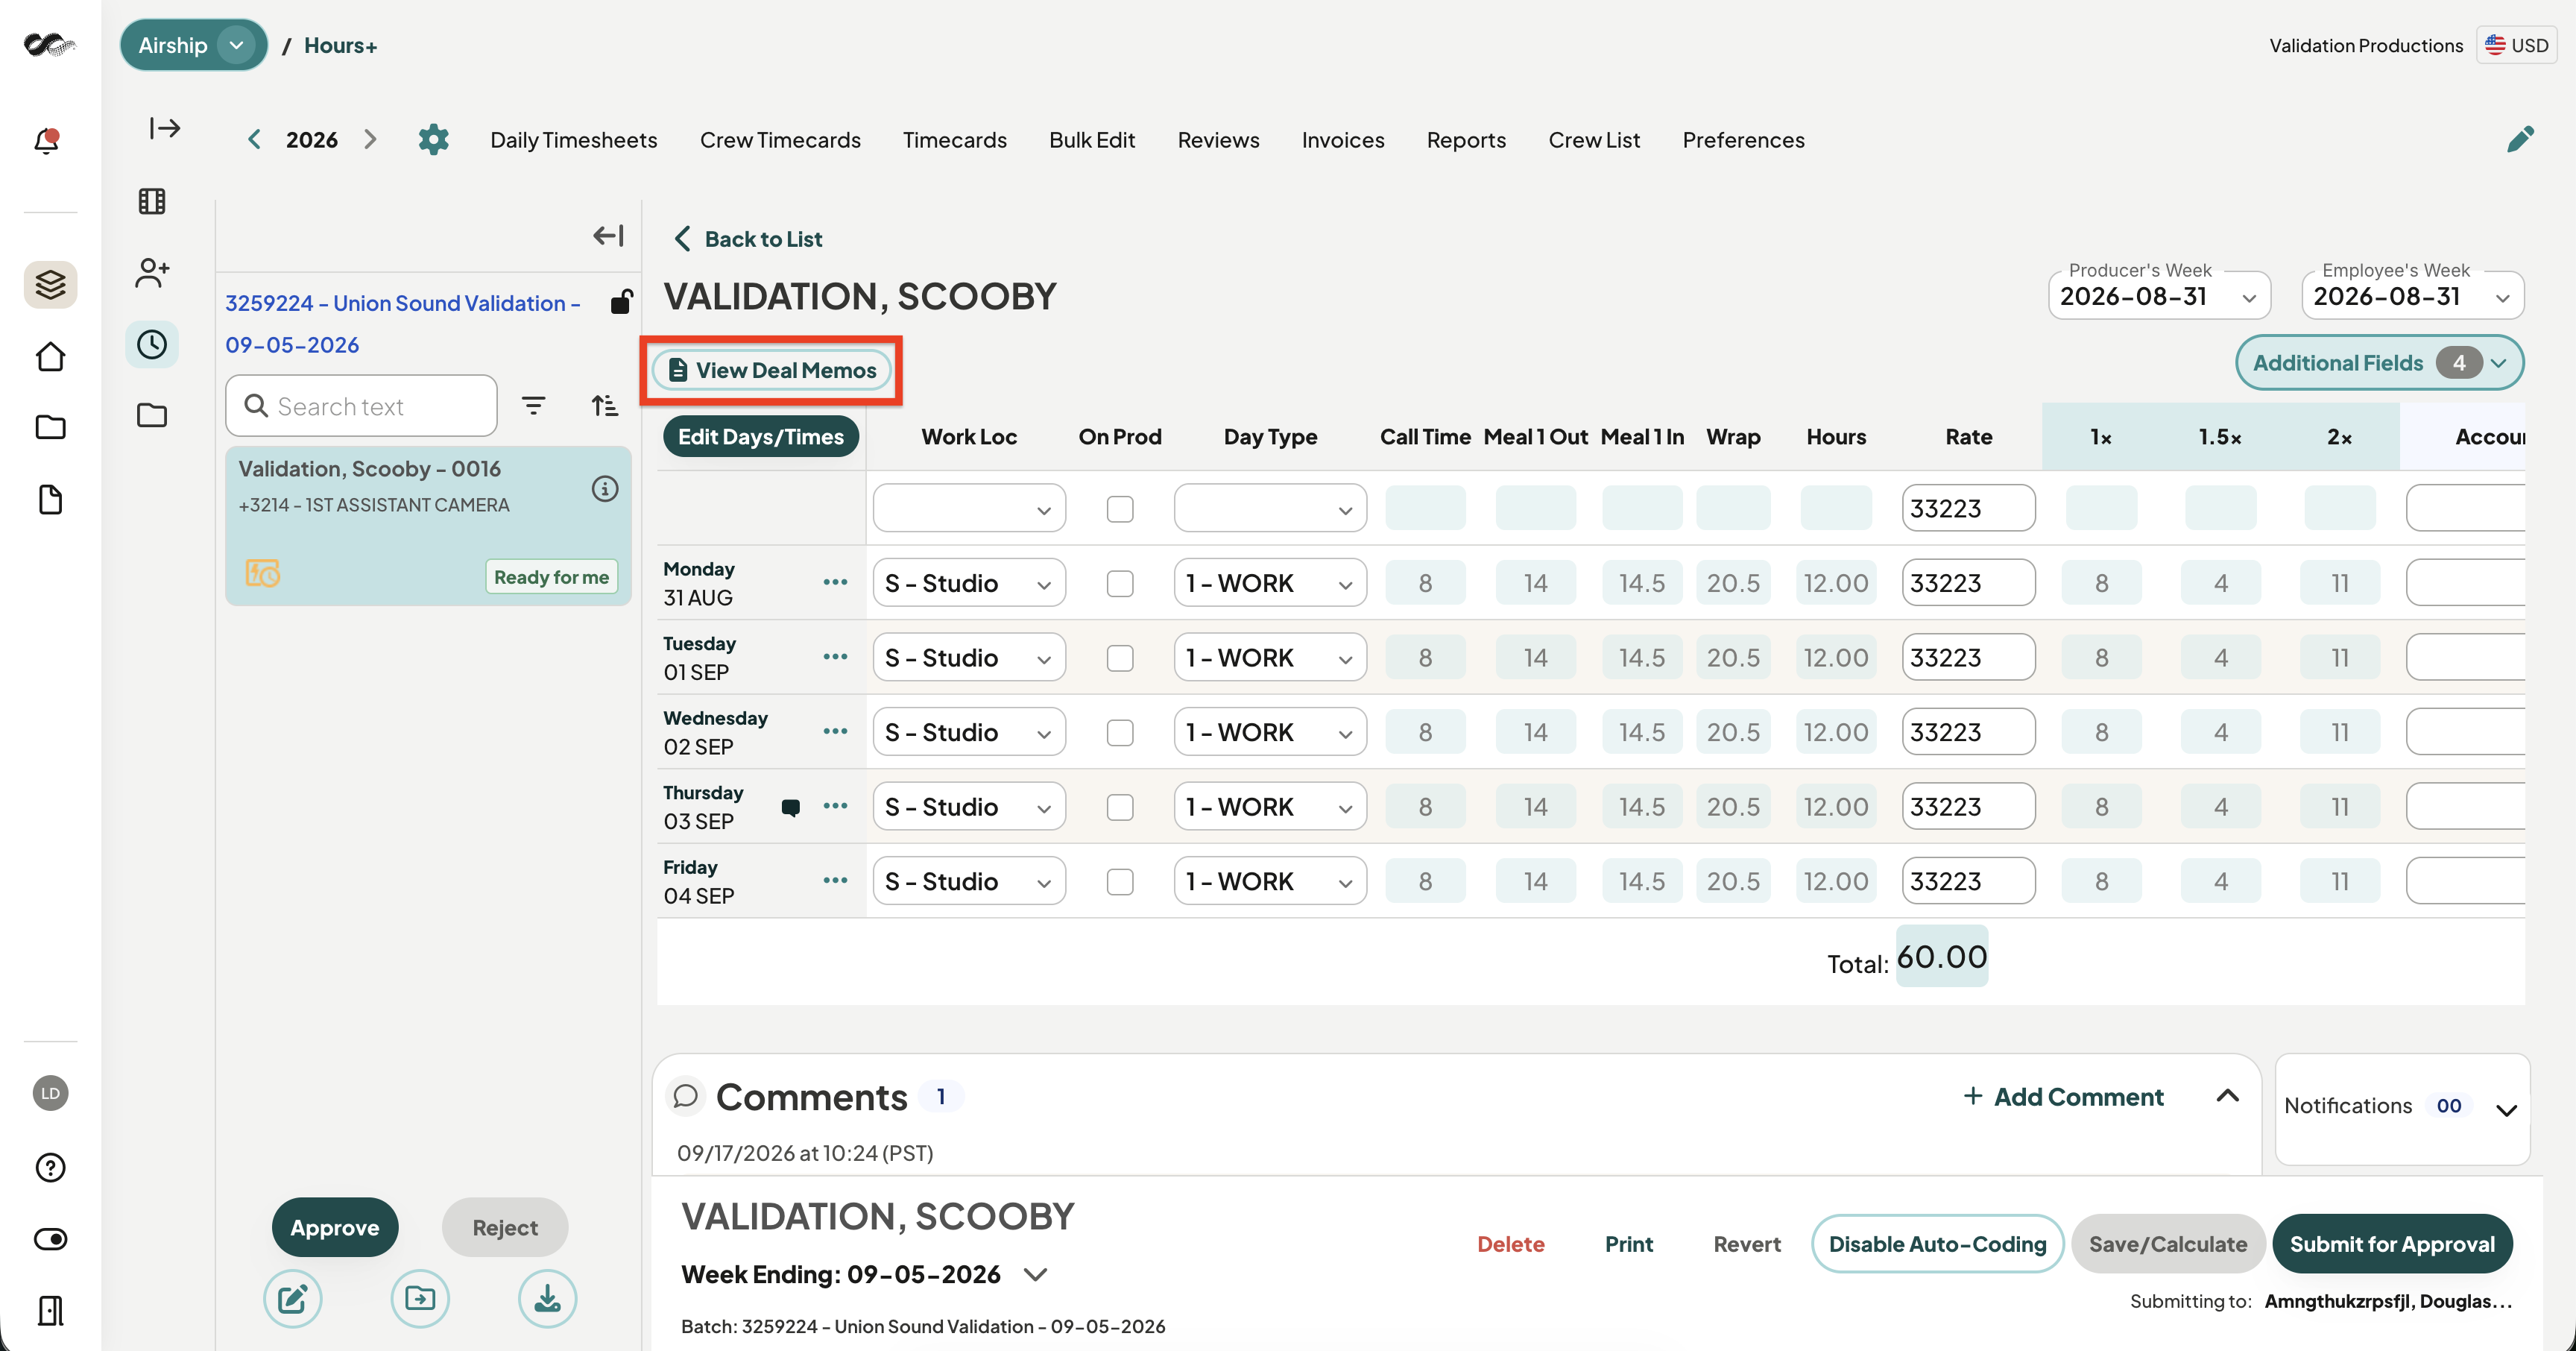Click the Search text field
Viewport: 2576px width, 1351px height.
pyautogui.click(x=361, y=405)
